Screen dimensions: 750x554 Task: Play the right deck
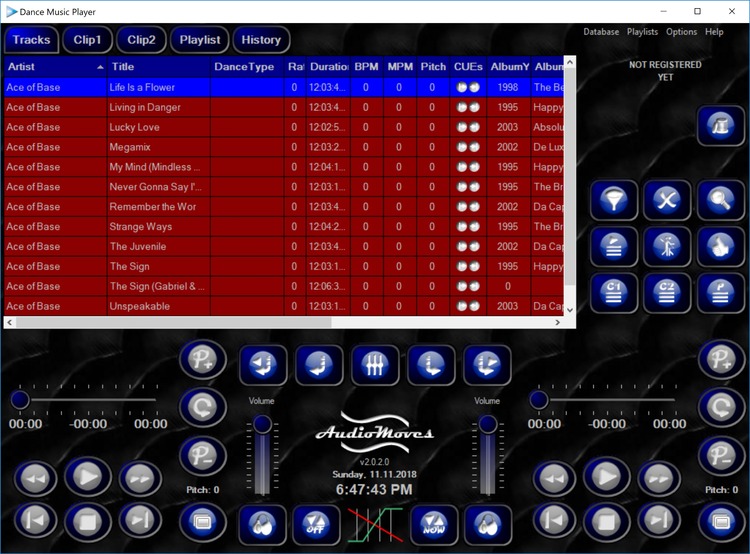pos(607,477)
